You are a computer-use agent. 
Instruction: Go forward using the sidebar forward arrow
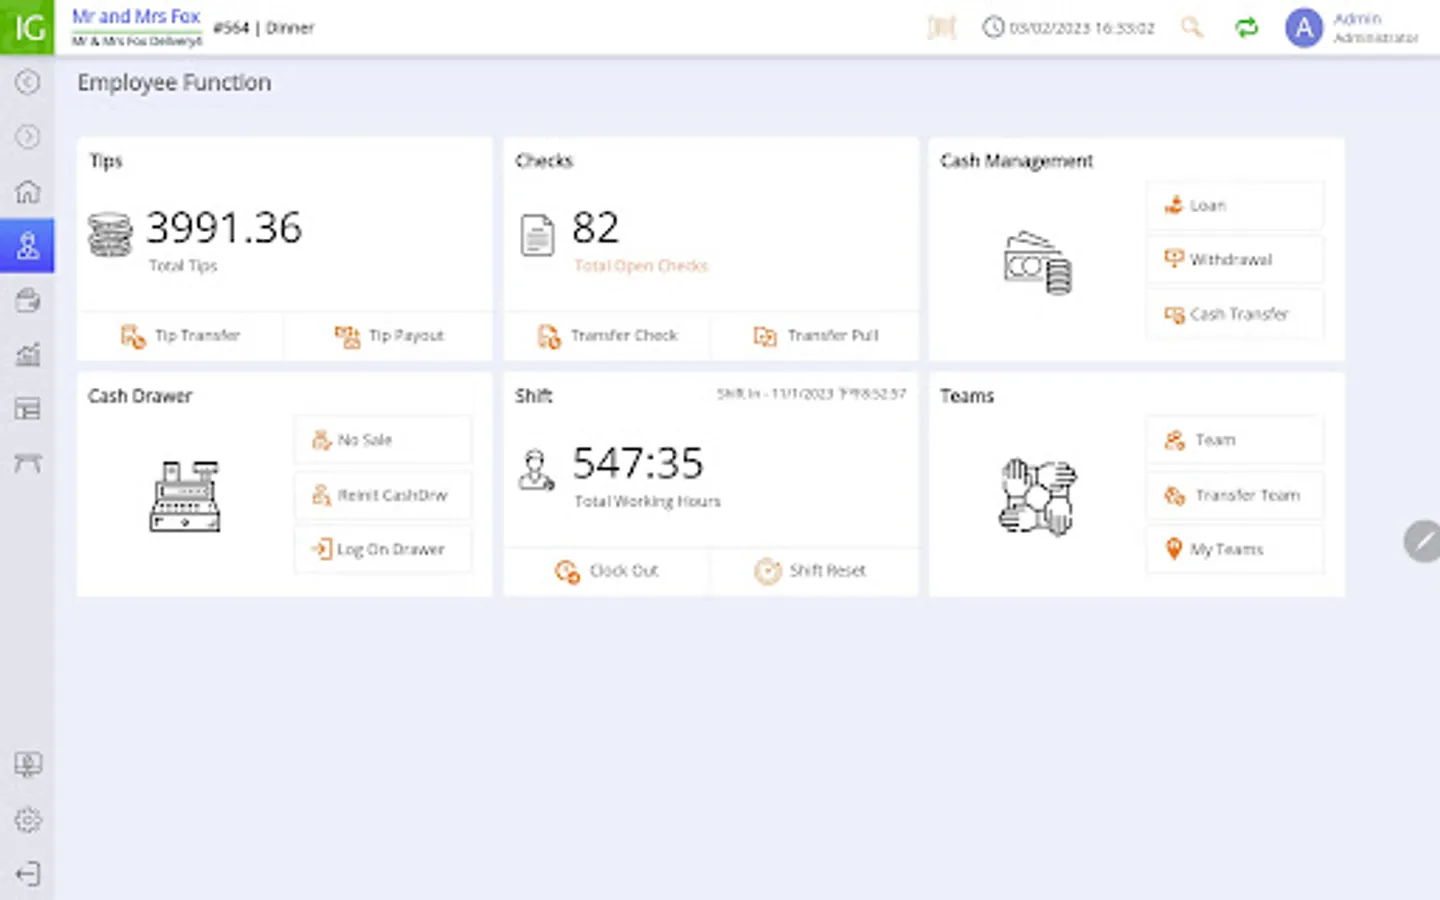(x=28, y=136)
